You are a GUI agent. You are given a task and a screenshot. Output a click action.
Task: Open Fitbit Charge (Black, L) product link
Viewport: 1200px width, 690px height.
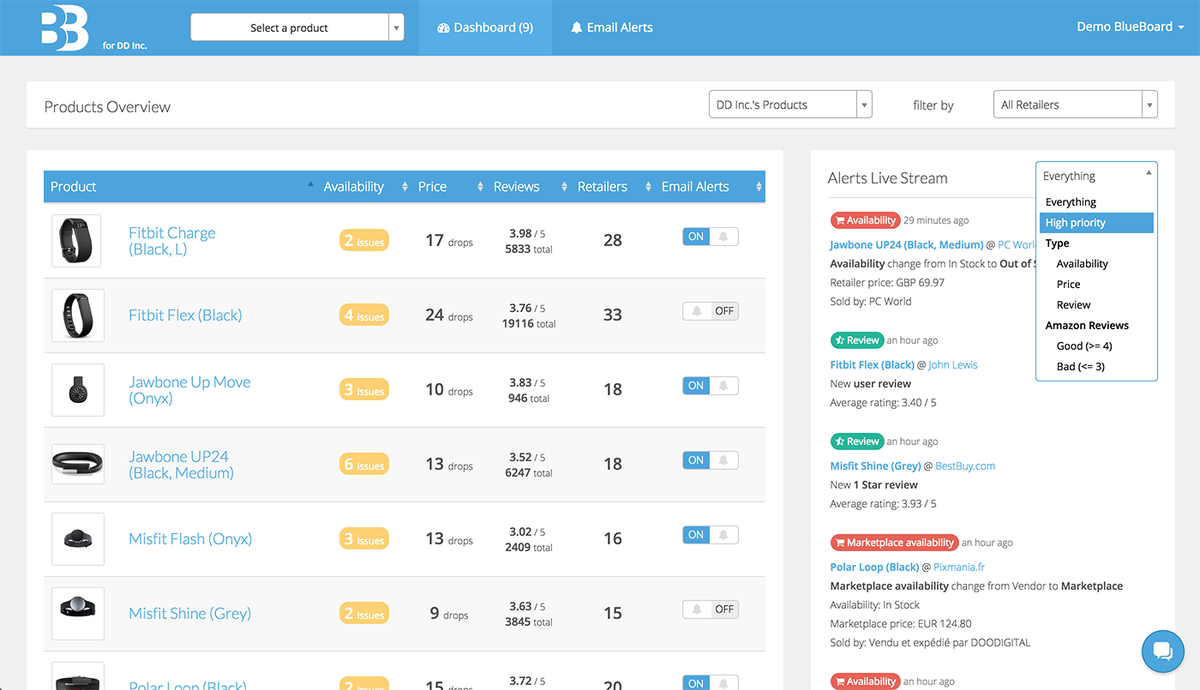[172, 241]
